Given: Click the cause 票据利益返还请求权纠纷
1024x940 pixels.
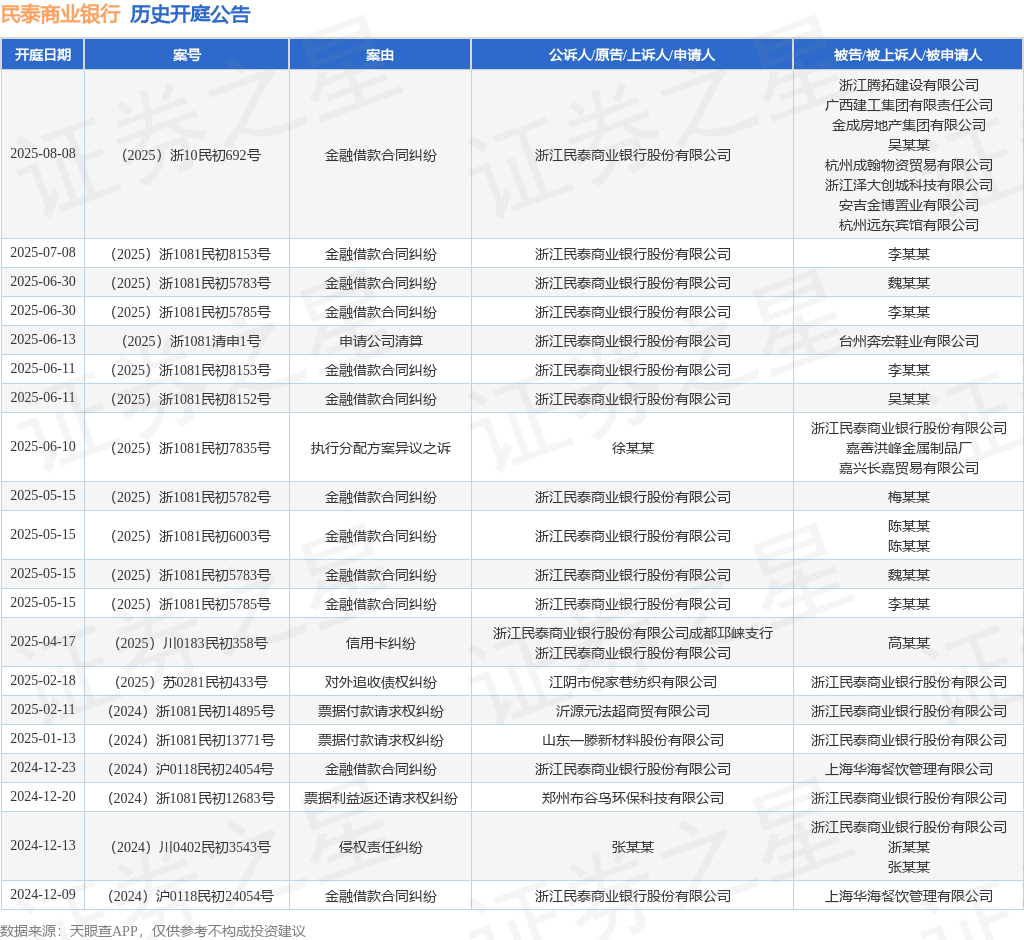Looking at the screenshot, I should pos(381,798).
